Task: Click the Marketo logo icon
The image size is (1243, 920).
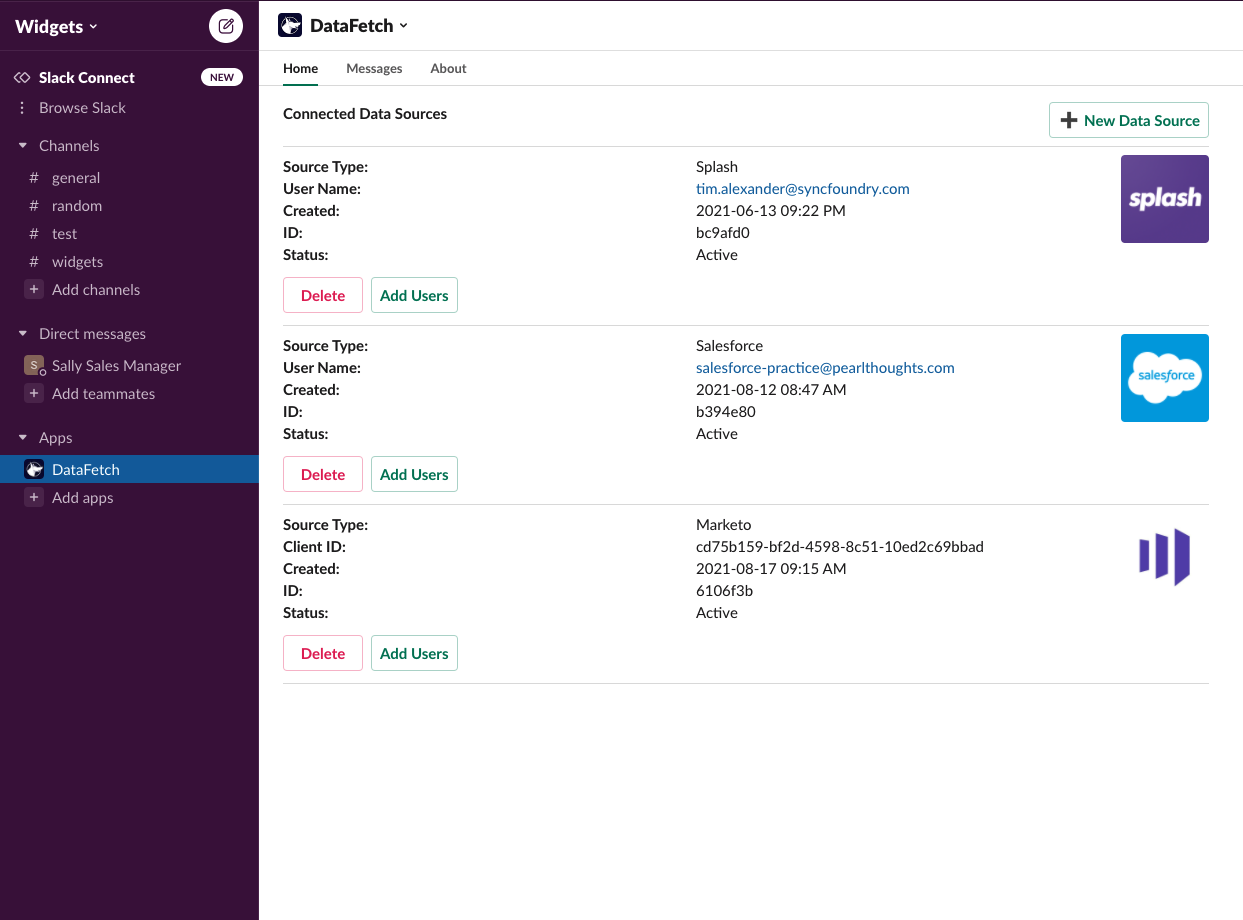Action: 1164,557
